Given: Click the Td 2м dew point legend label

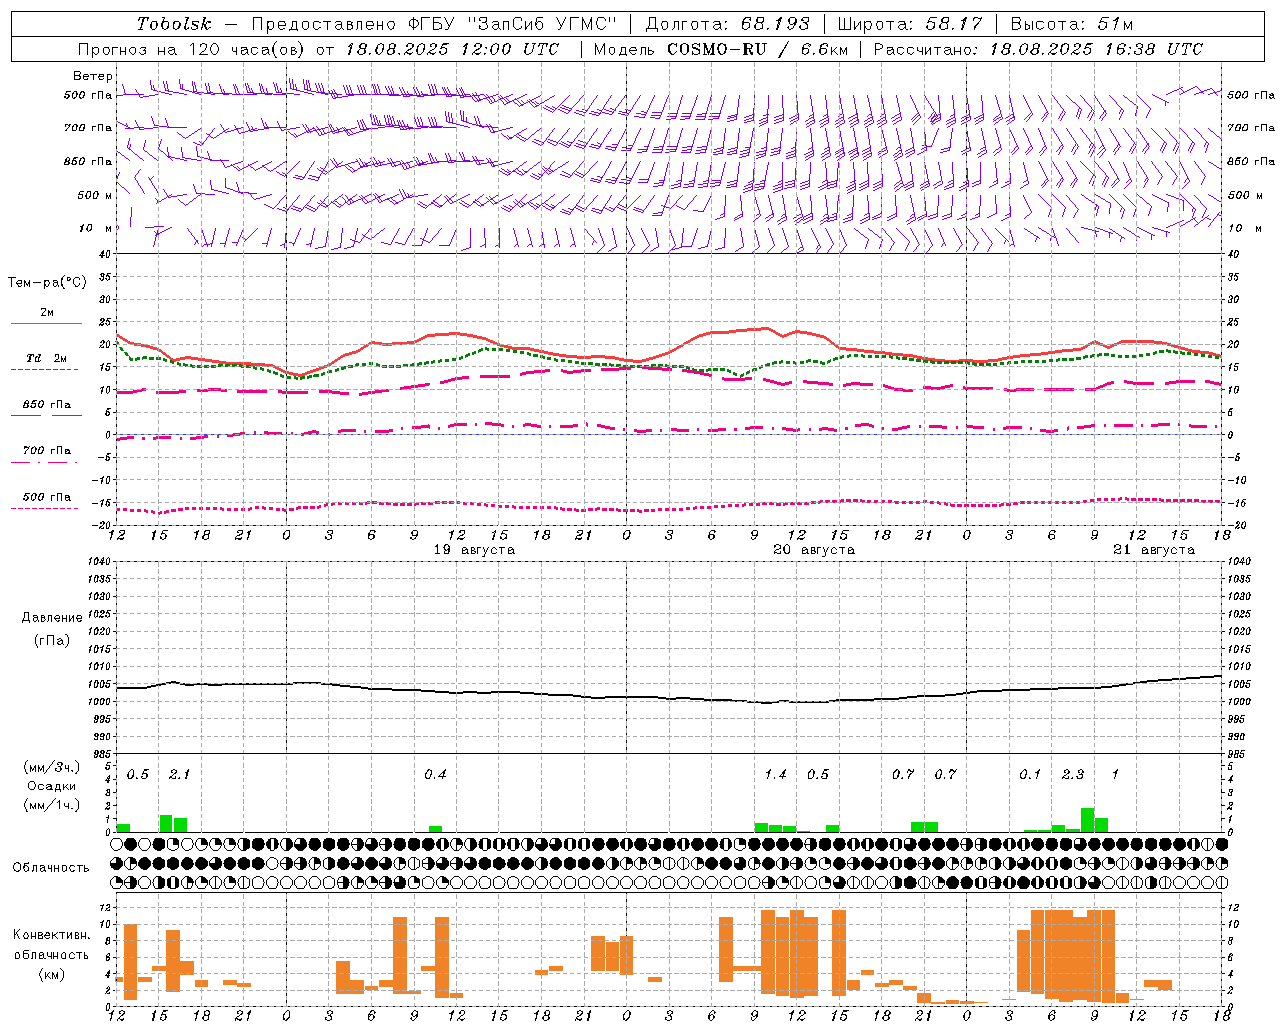Looking at the screenshot, I should [x=46, y=358].
